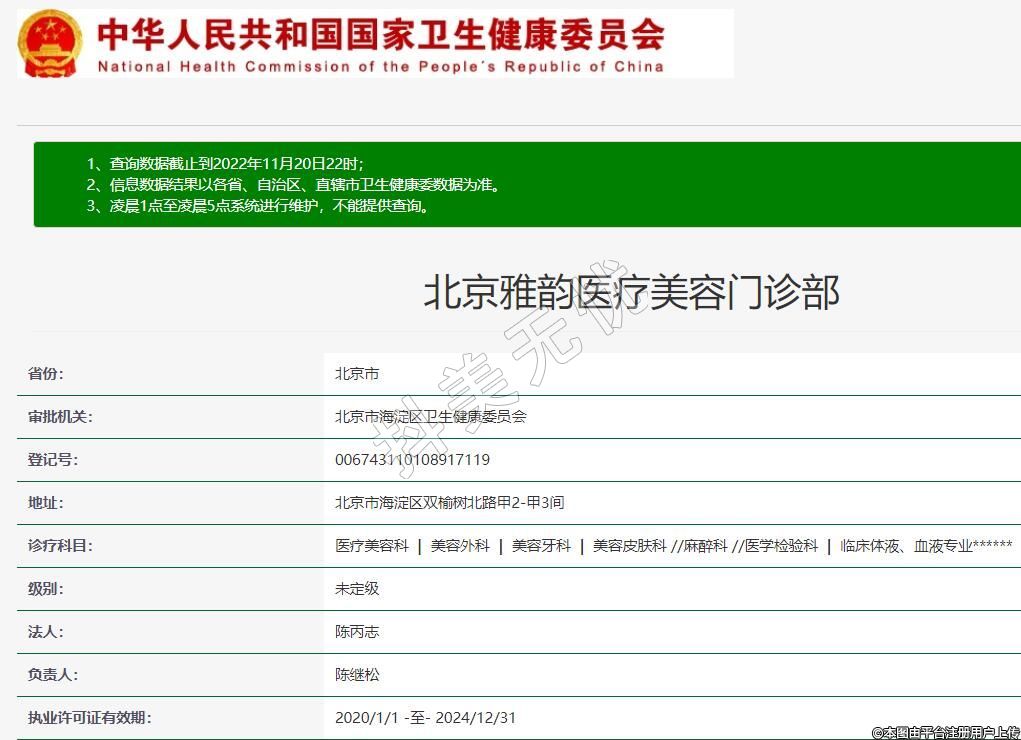1021x740 pixels.
Task: Click the 登记号 row label
Action: (x=52, y=460)
